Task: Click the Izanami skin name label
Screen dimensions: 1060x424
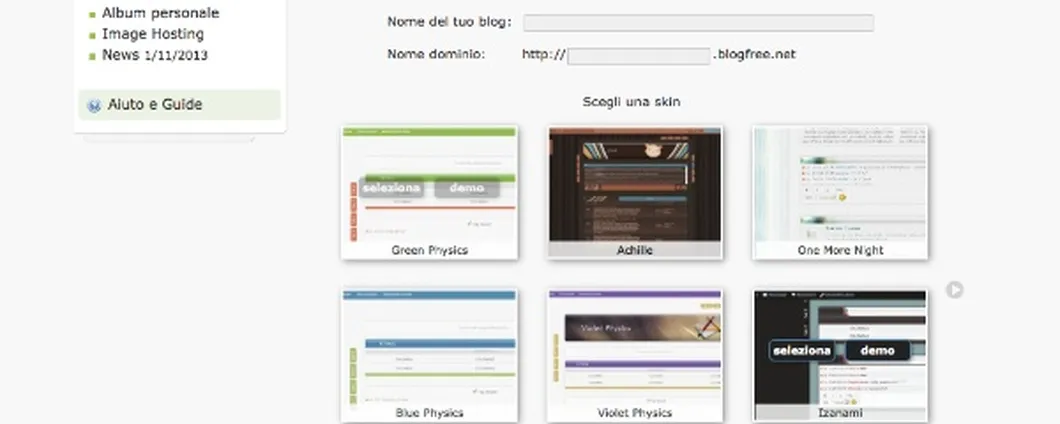Action: point(840,413)
